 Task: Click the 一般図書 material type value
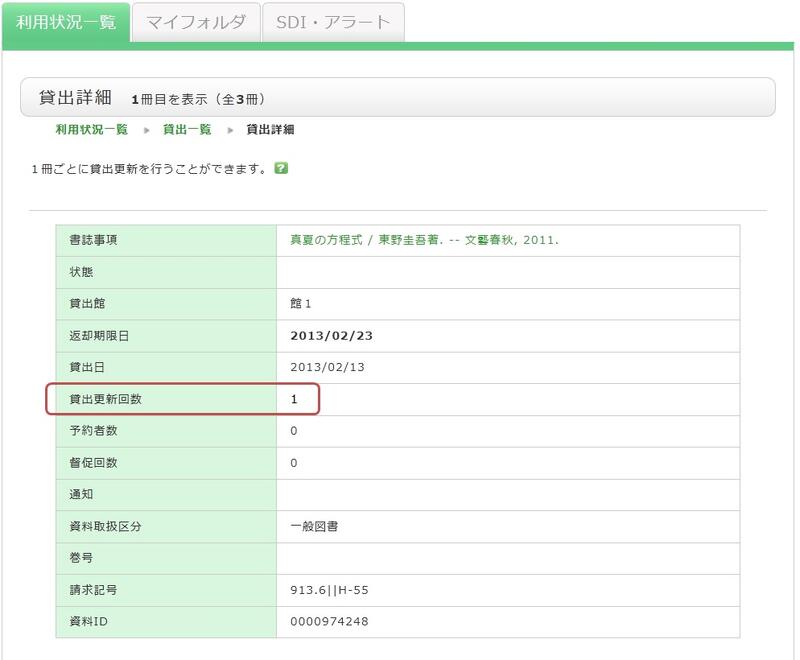pos(314,526)
